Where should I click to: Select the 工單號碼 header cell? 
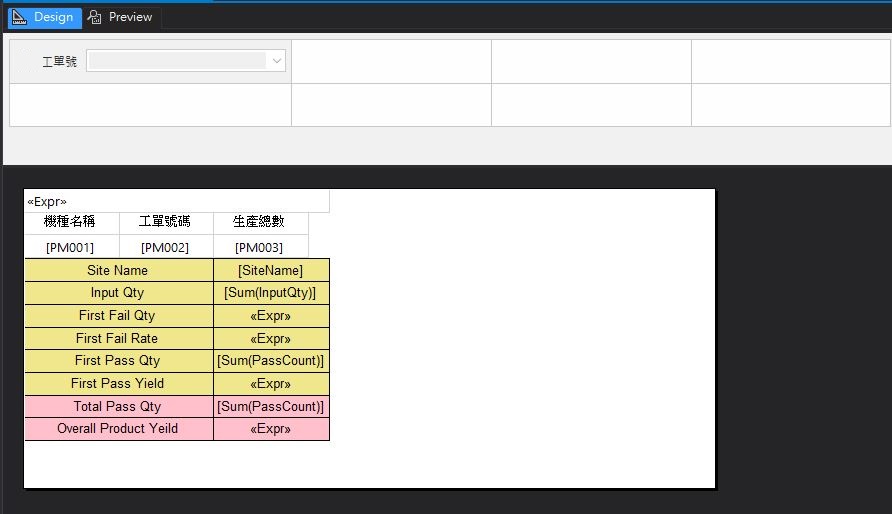[x=165, y=222]
